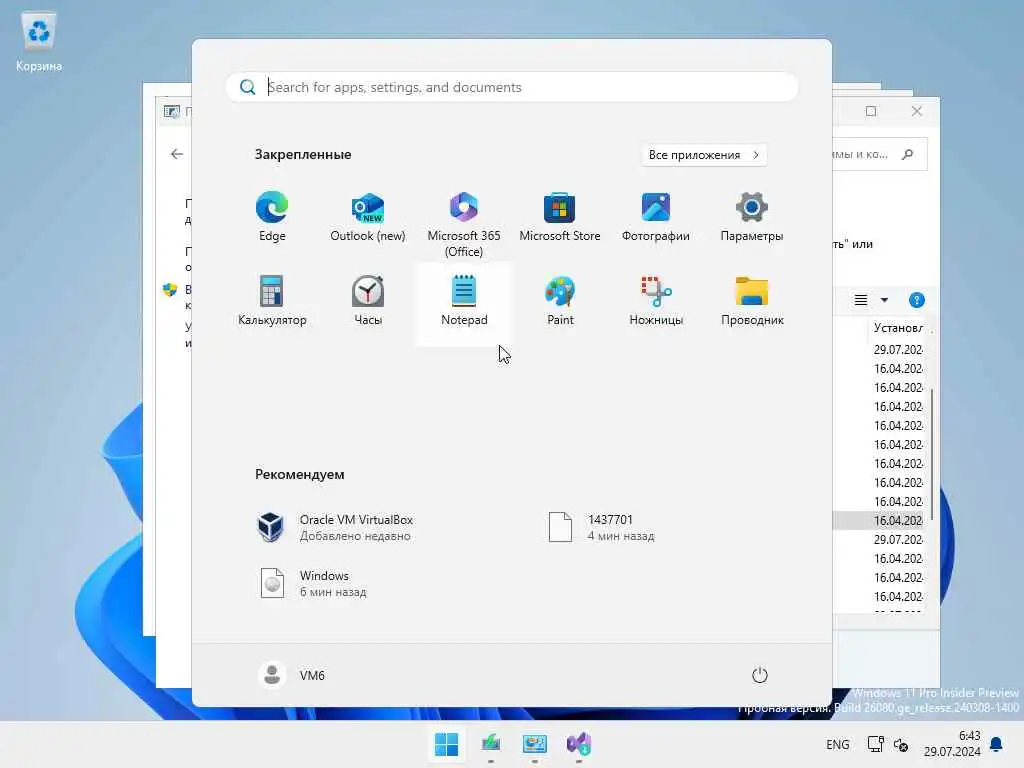Open VM6 user account menu
The height and width of the screenshot is (768, 1024).
(291, 675)
